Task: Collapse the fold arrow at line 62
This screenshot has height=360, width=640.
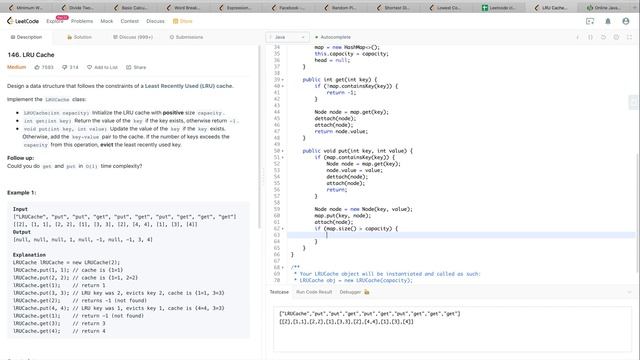Action: click(x=282, y=229)
